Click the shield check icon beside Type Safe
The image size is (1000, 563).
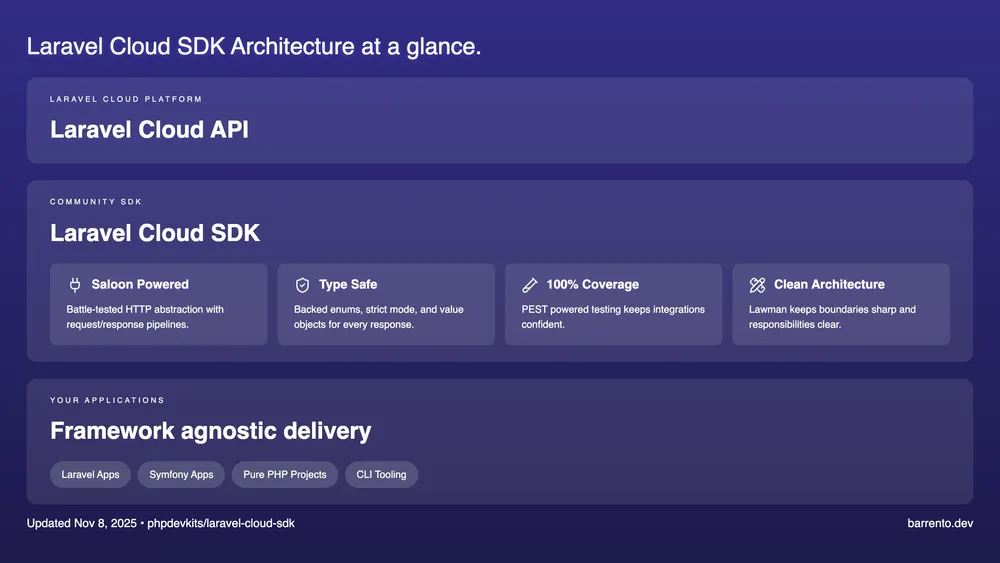coord(302,285)
